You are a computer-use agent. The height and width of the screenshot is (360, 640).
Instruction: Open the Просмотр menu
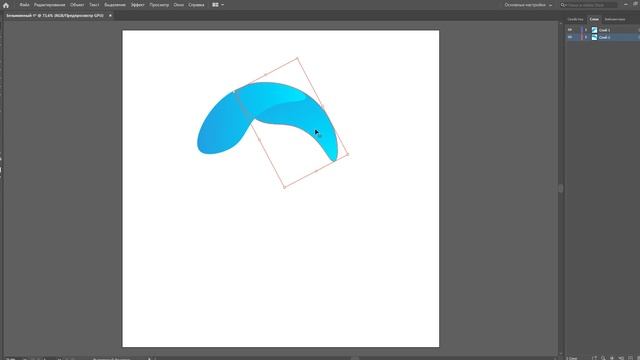pyautogui.click(x=159, y=5)
